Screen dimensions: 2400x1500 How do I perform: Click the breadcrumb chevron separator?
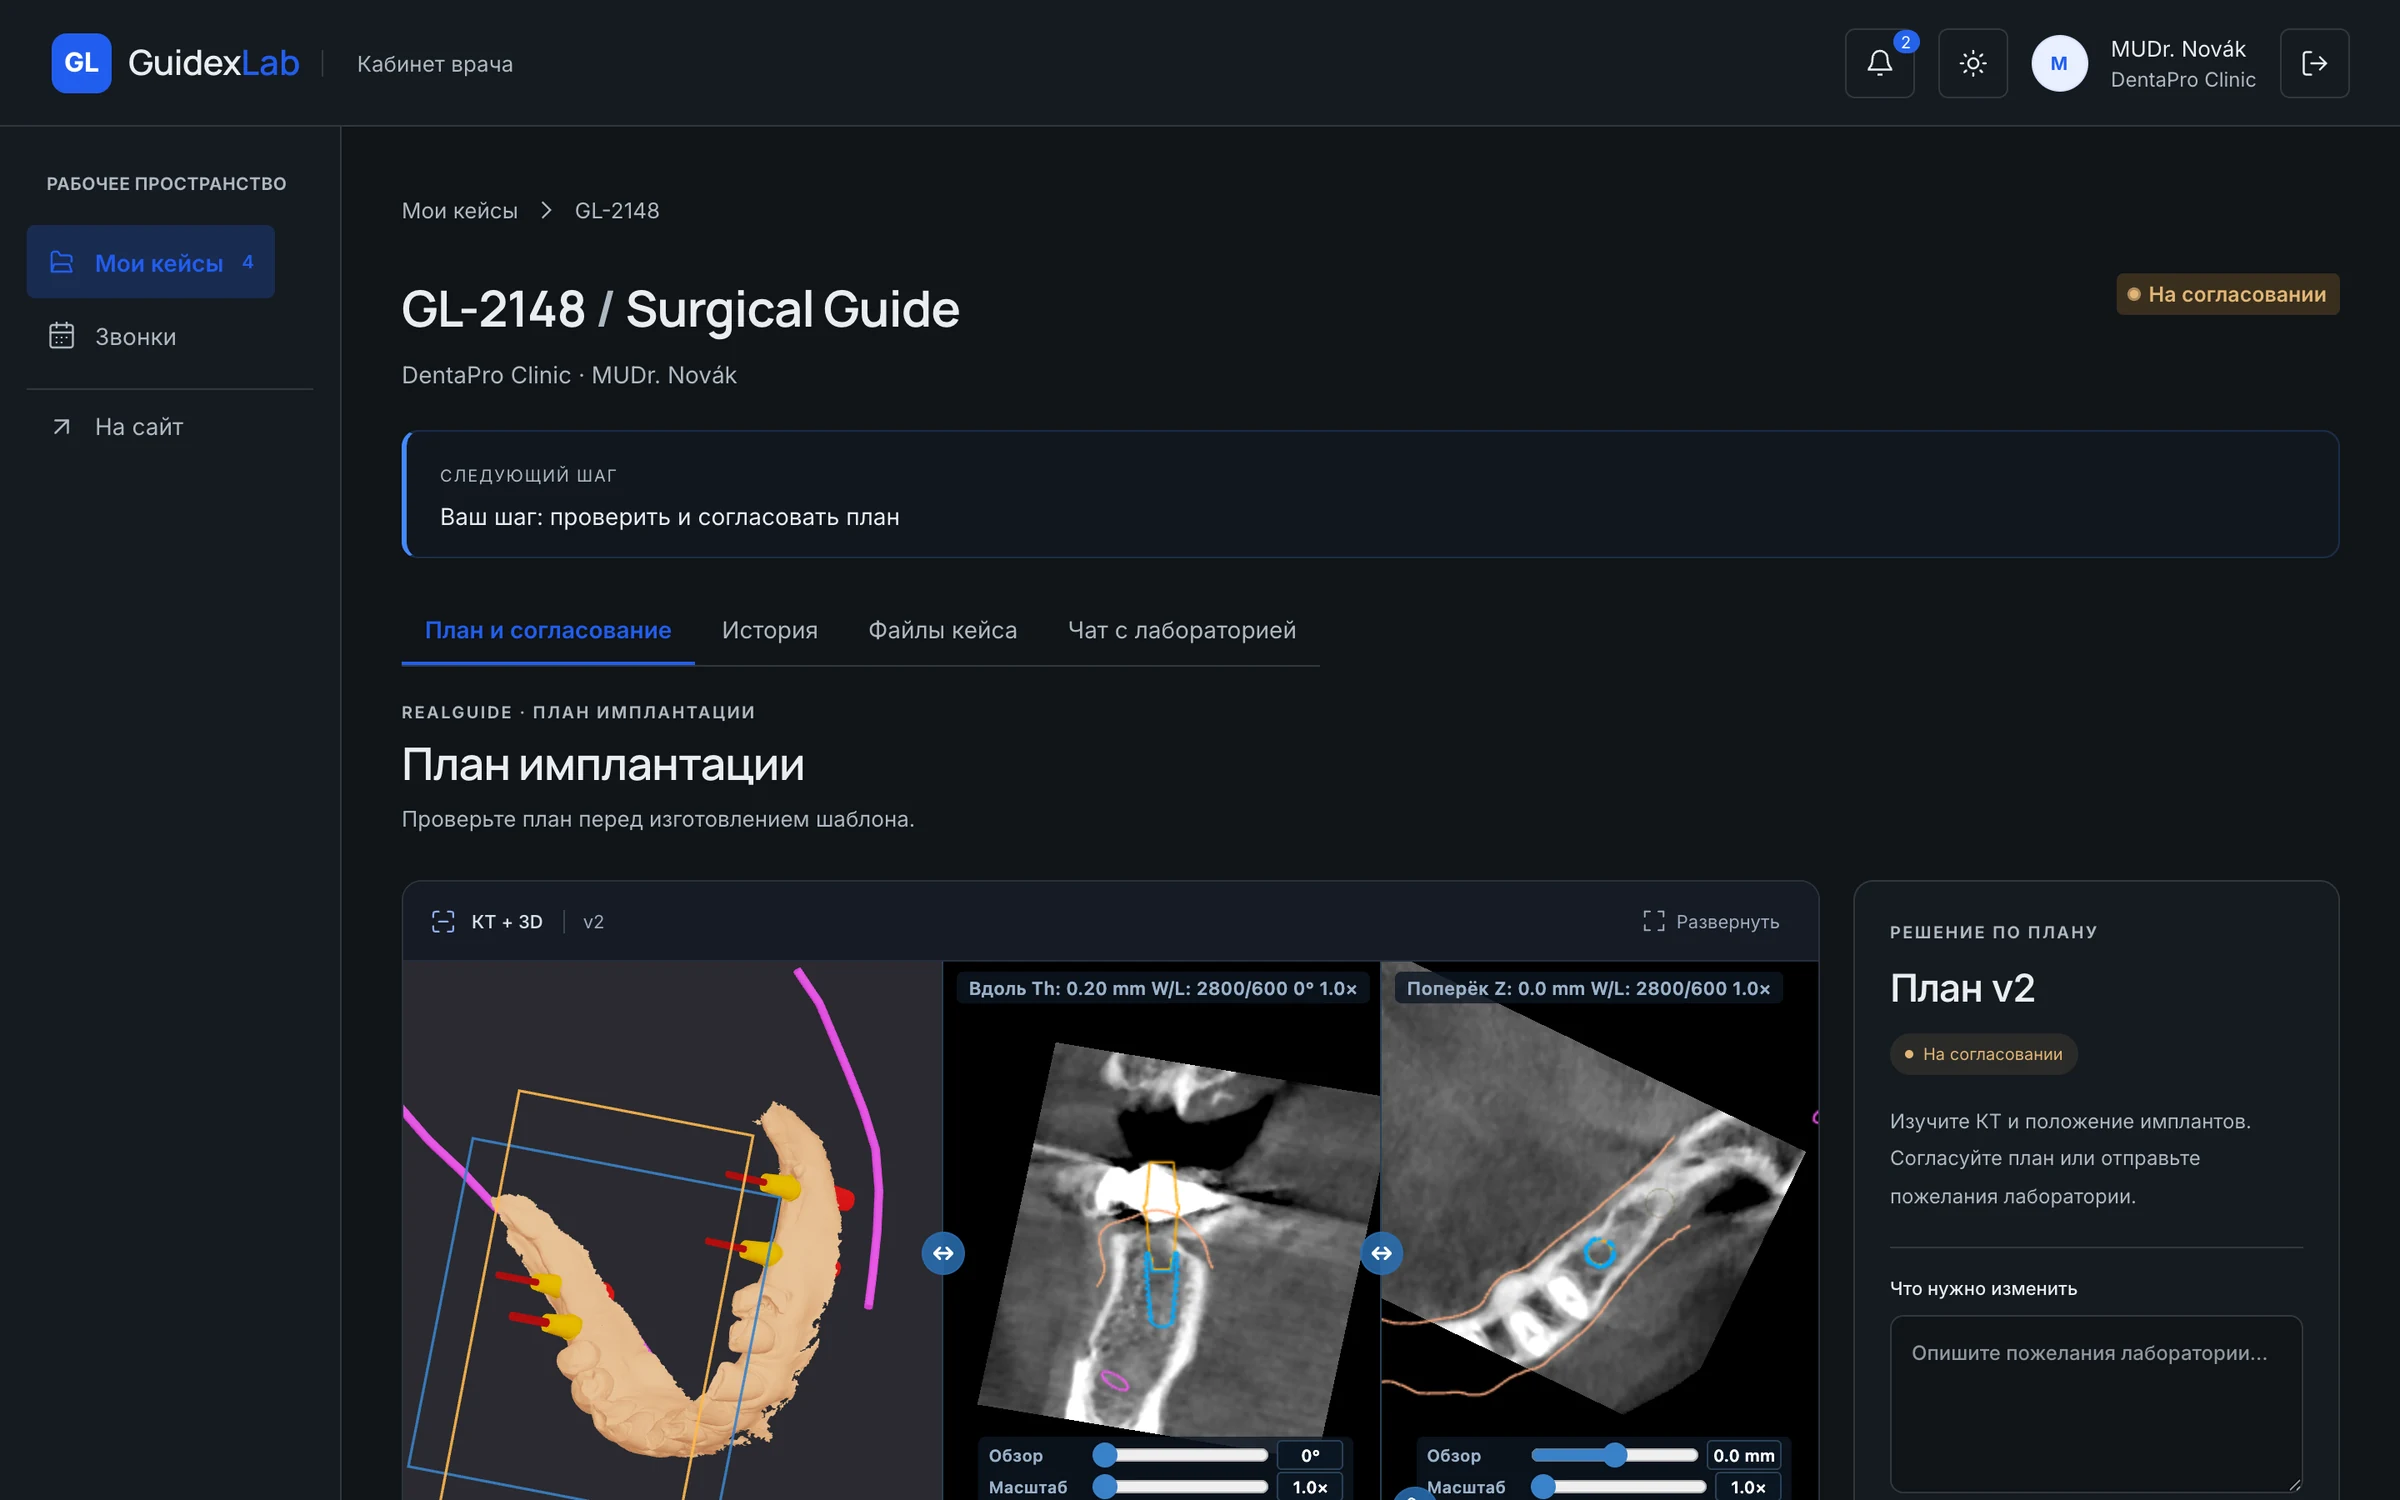[x=546, y=210]
